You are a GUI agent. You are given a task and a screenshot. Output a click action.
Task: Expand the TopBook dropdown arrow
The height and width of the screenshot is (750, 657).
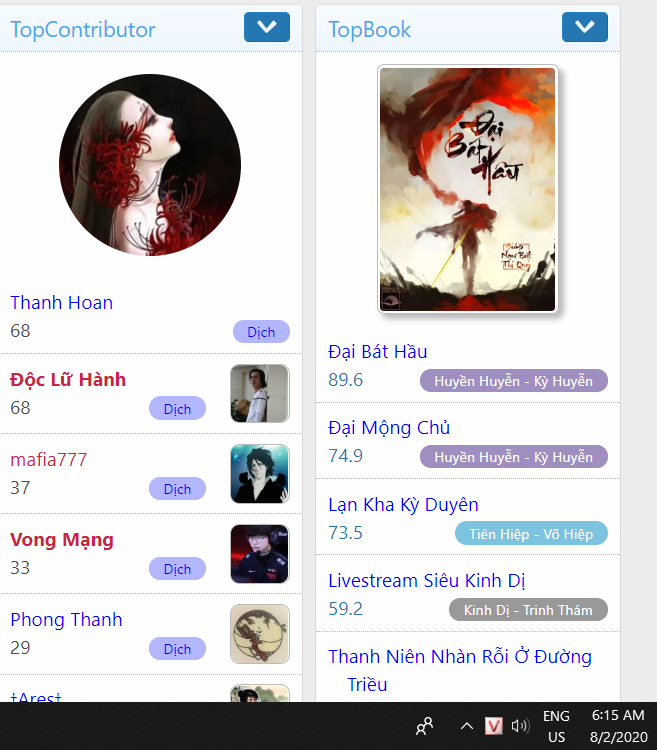tap(585, 27)
